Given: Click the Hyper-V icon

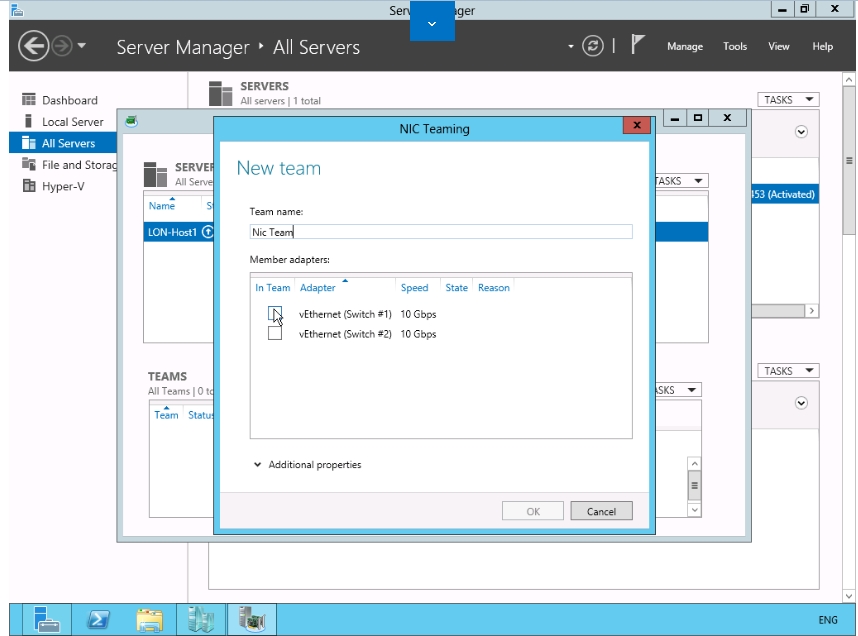Looking at the screenshot, I should [x=28, y=186].
